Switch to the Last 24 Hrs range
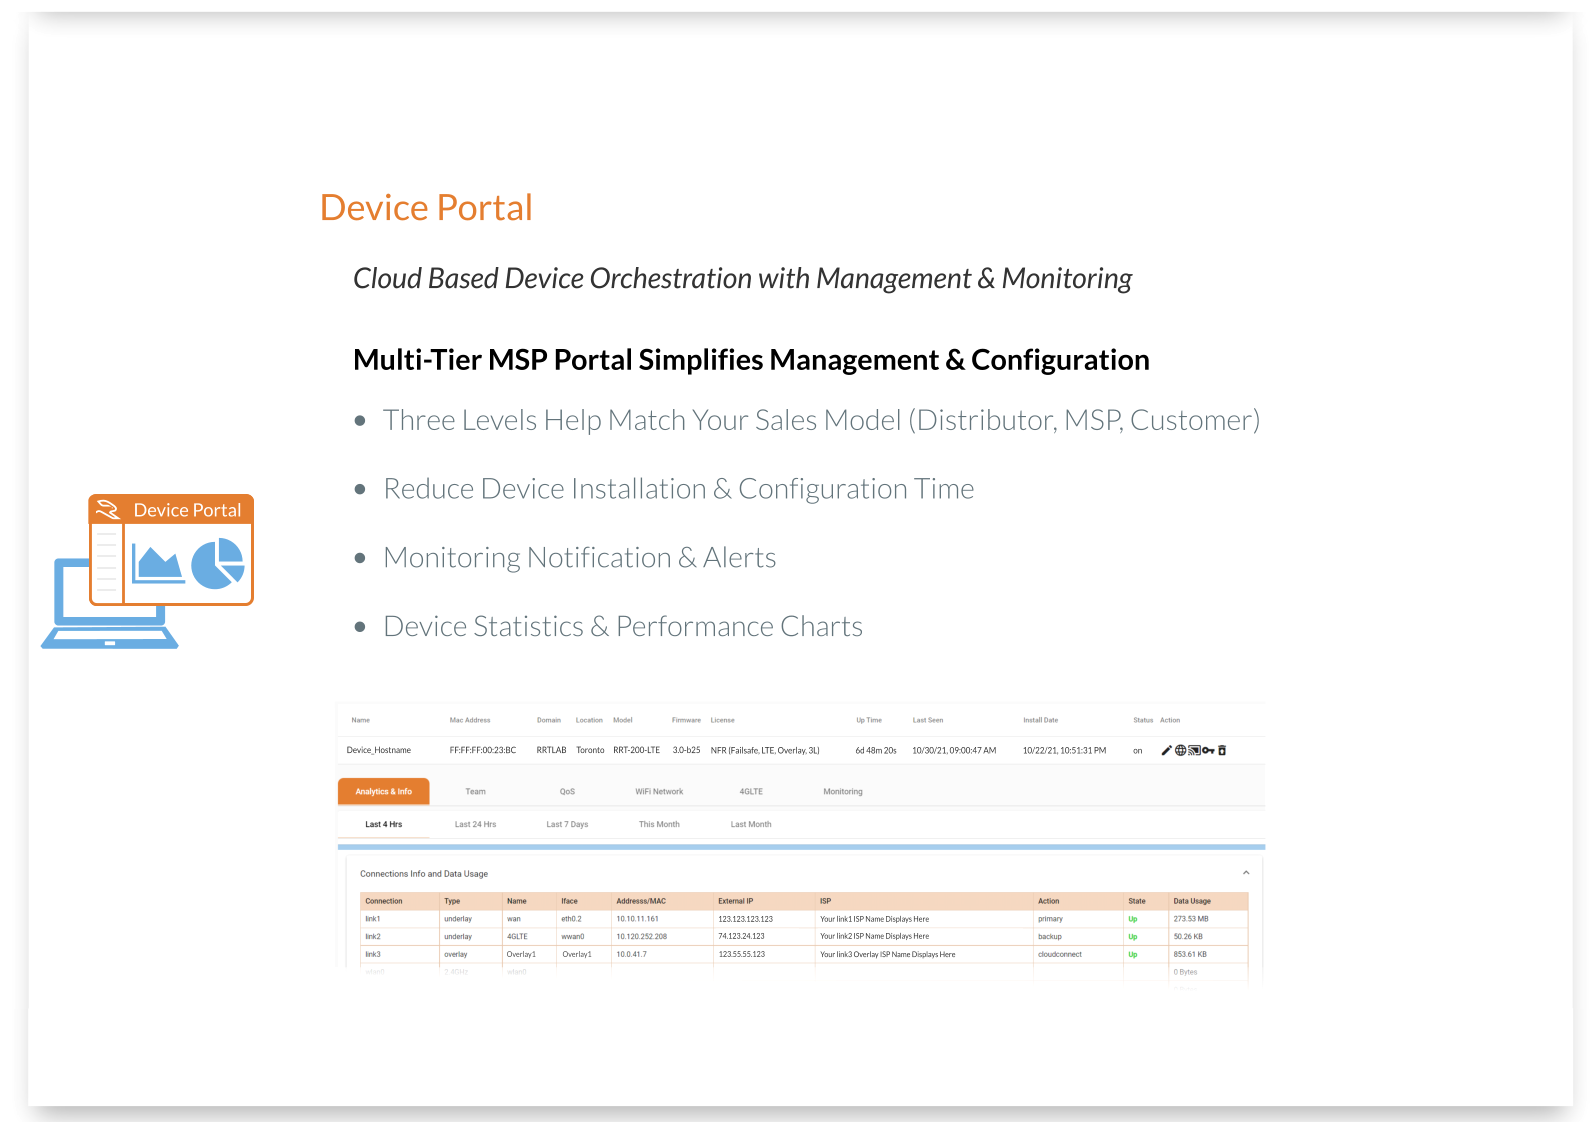1593x1122 pixels. 475,824
